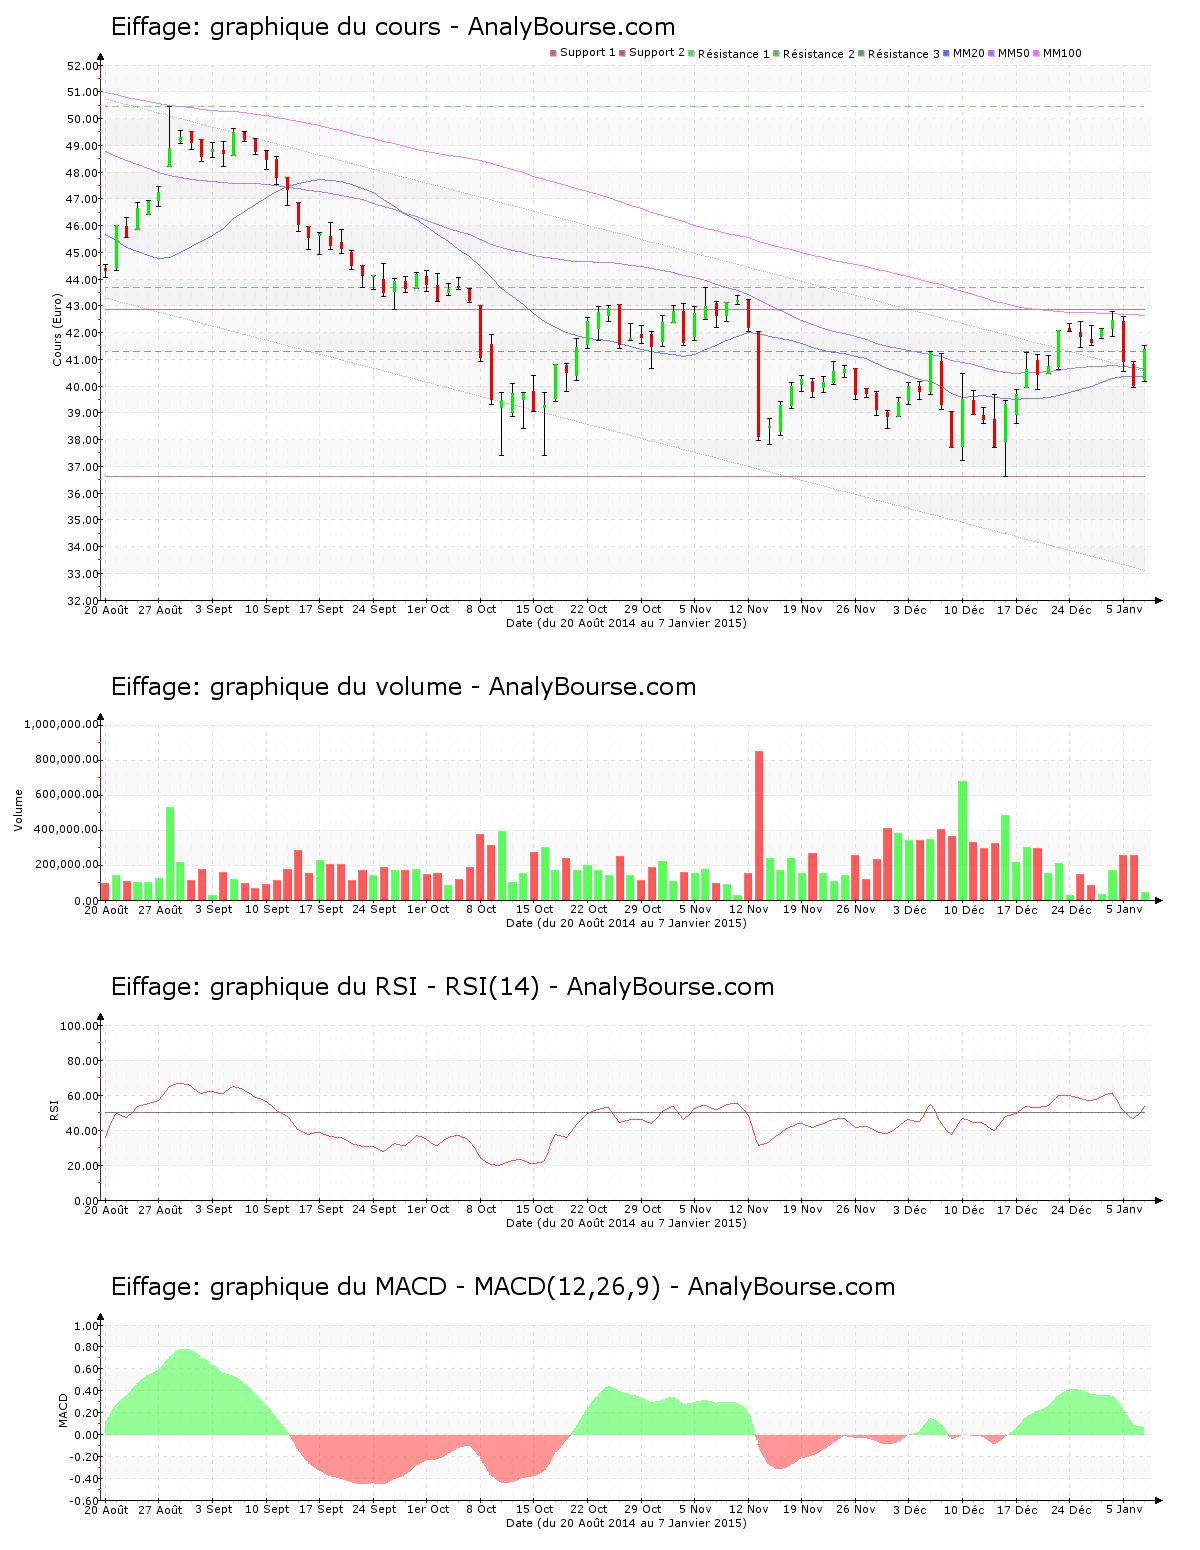
Task: Click the Support 1 red legend swatch
Action: point(553,53)
